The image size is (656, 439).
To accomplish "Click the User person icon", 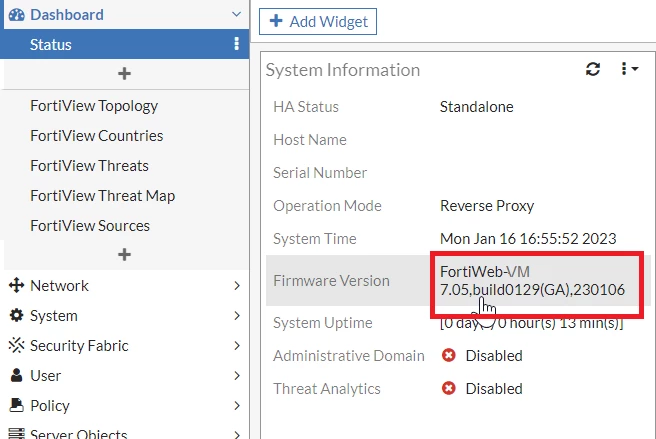I will tap(16, 375).
